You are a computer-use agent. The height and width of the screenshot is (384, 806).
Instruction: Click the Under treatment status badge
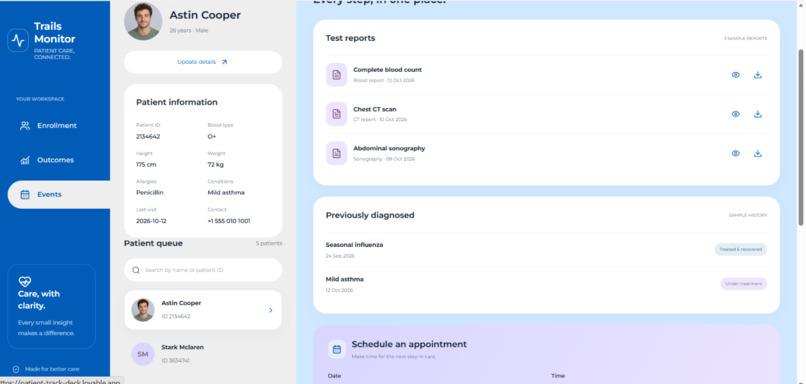tap(743, 284)
